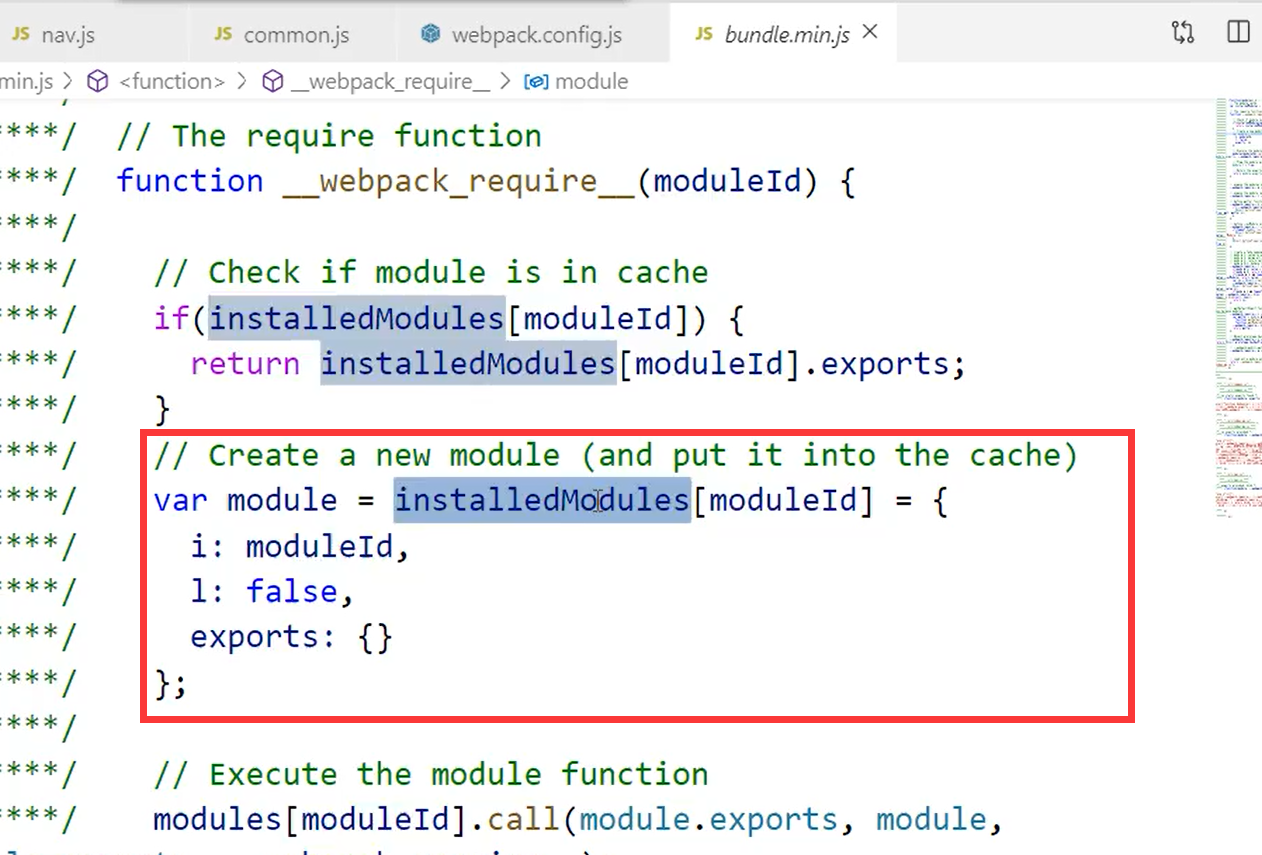Viewport: 1262px width, 855px height.
Task: Click the minimap code overview
Action: click(1238, 310)
